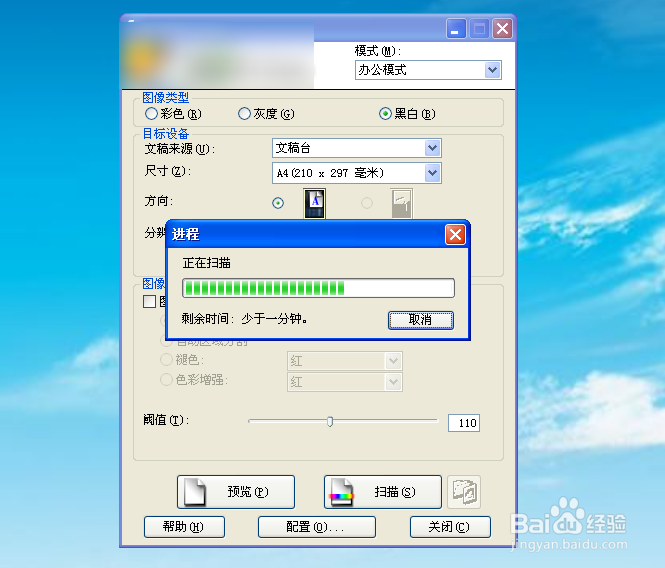The width and height of the screenshot is (665, 568).
Task: Cancel the scan with 取消 button
Action: [x=421, y=320]
